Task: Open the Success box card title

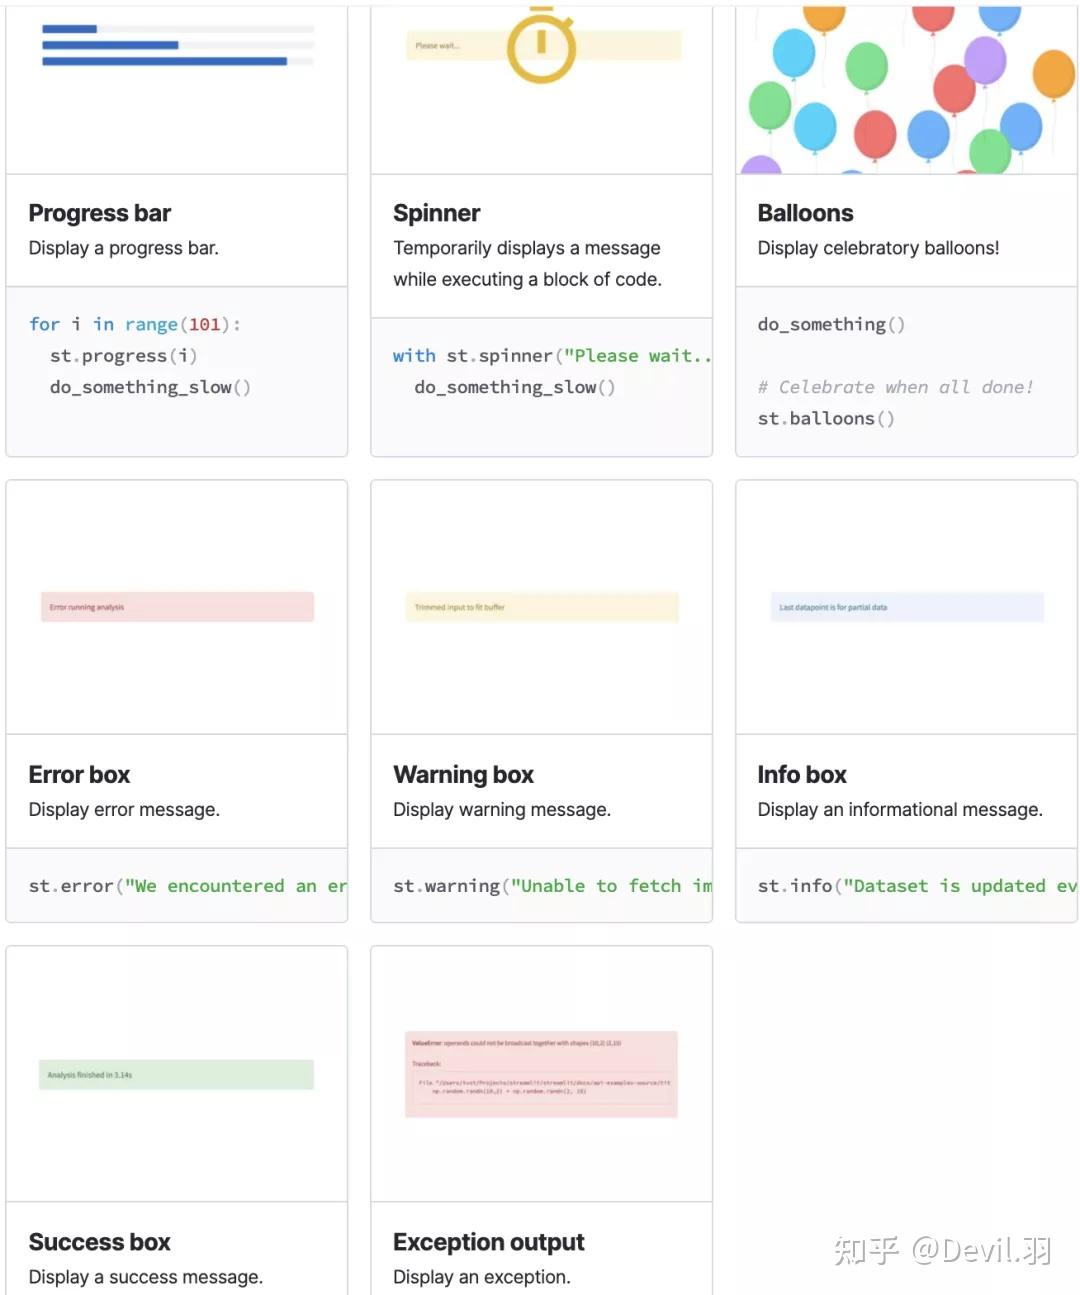Action: pos(99,1242)
